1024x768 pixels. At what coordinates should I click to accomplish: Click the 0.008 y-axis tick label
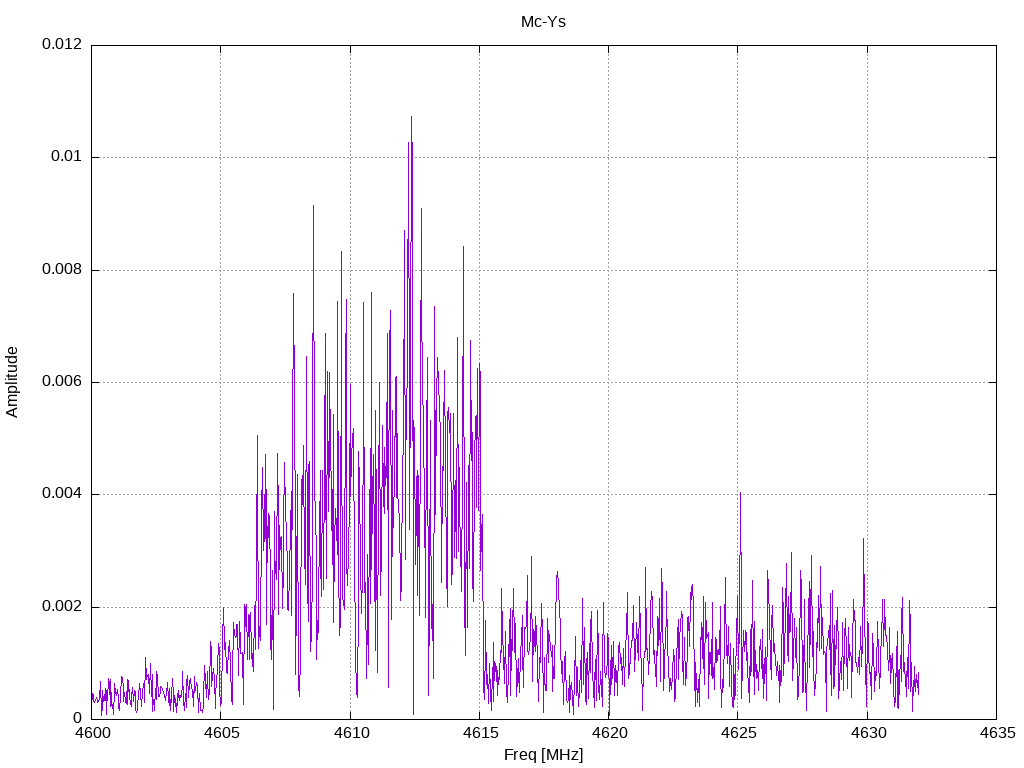coord(63,269)
